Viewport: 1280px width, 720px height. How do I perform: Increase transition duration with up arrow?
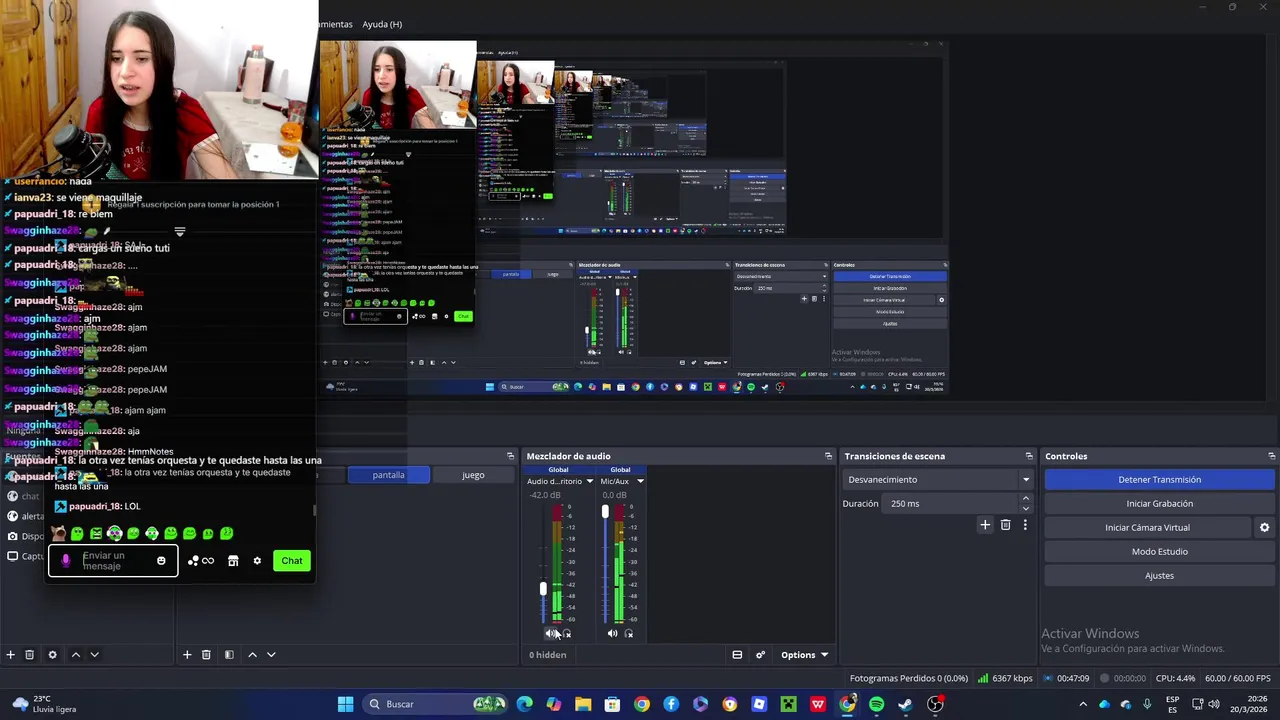(1026, 499)
